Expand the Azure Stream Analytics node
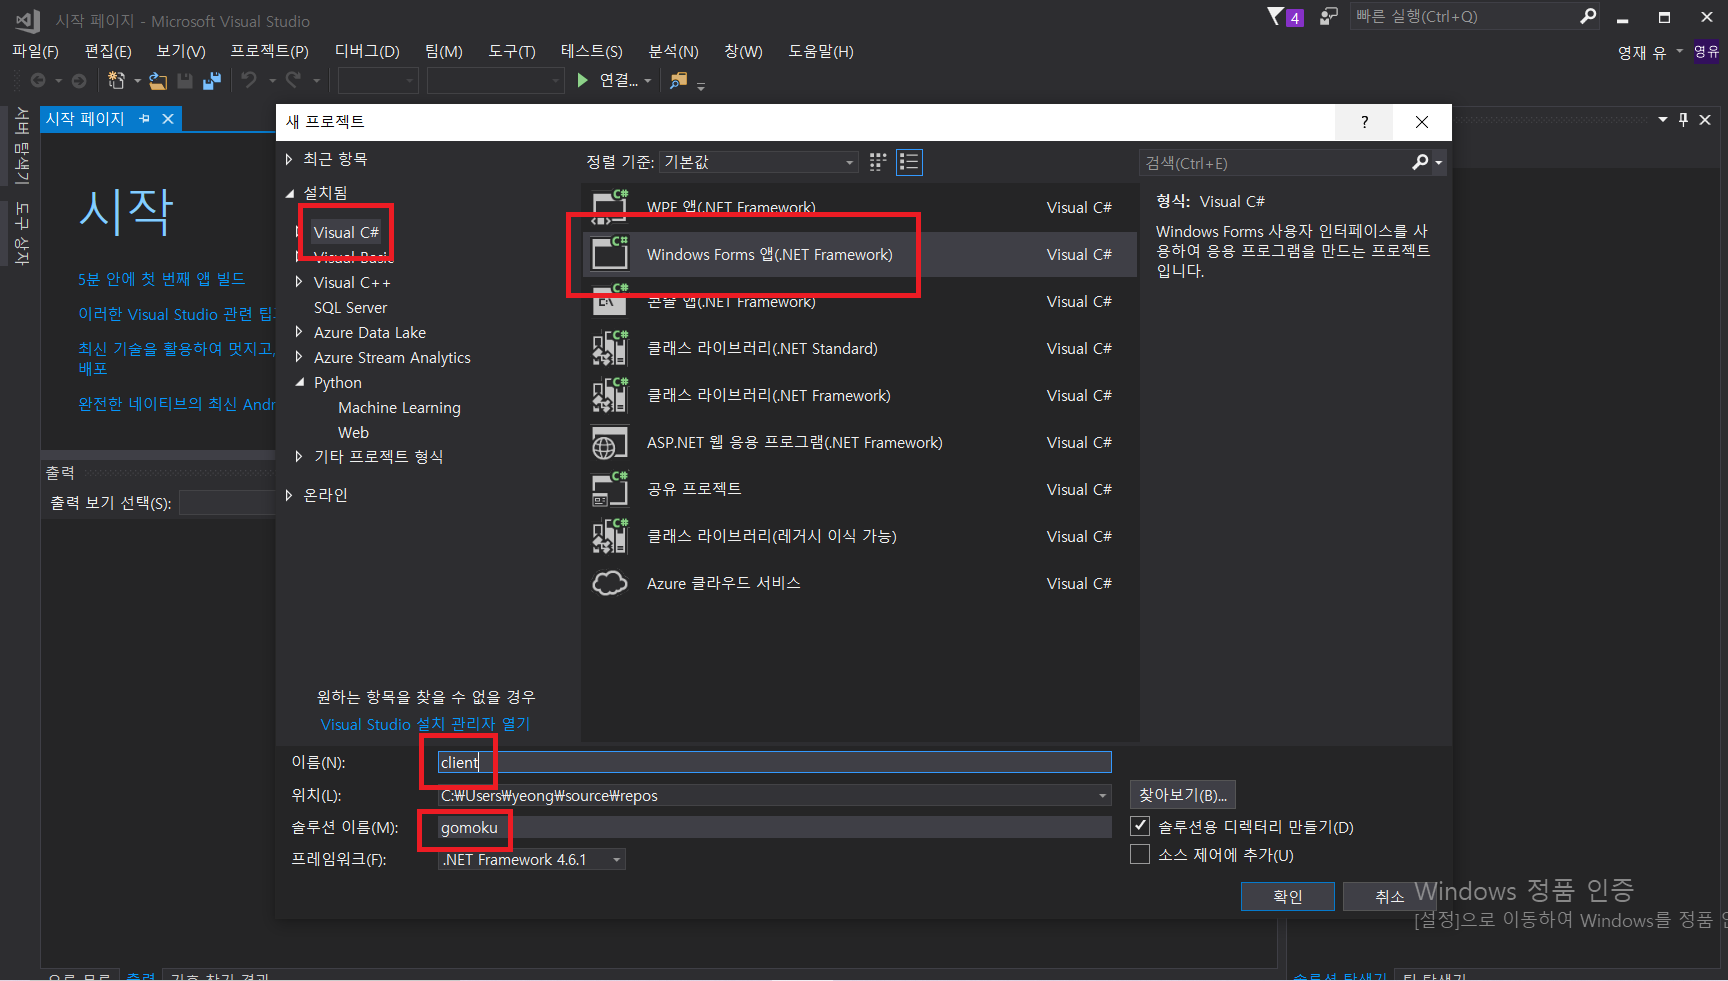The height and width of the screenshot is (981, 1728). pyautogui.click(x=299, y=357)
